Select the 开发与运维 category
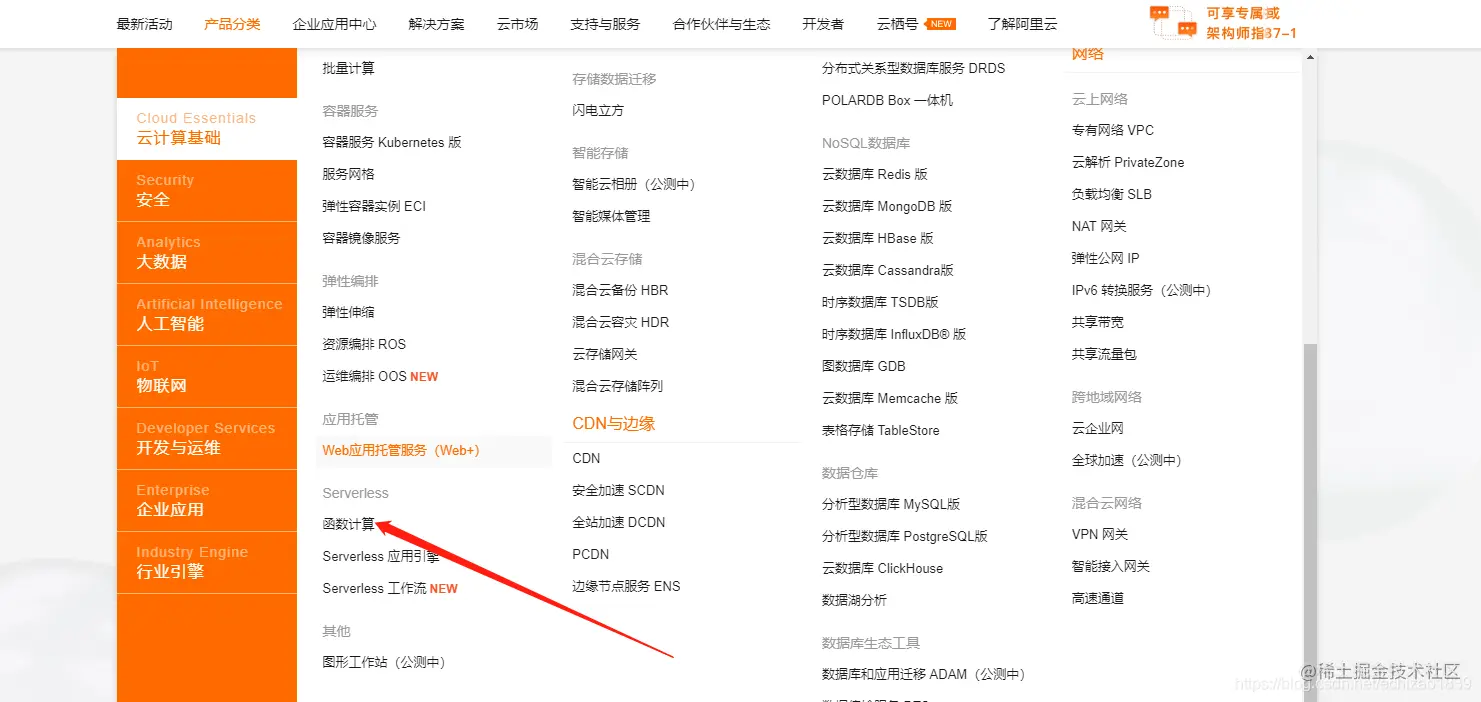This screenshot has width=1481, height=702. tap(207, 439)
